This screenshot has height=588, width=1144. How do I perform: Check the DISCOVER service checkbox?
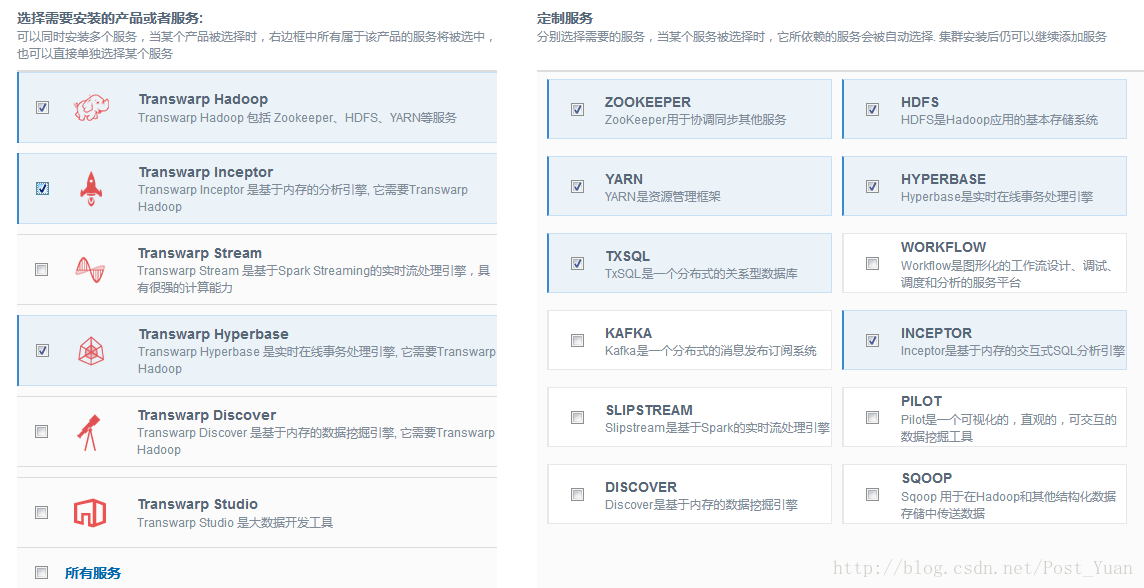point(577,494)
